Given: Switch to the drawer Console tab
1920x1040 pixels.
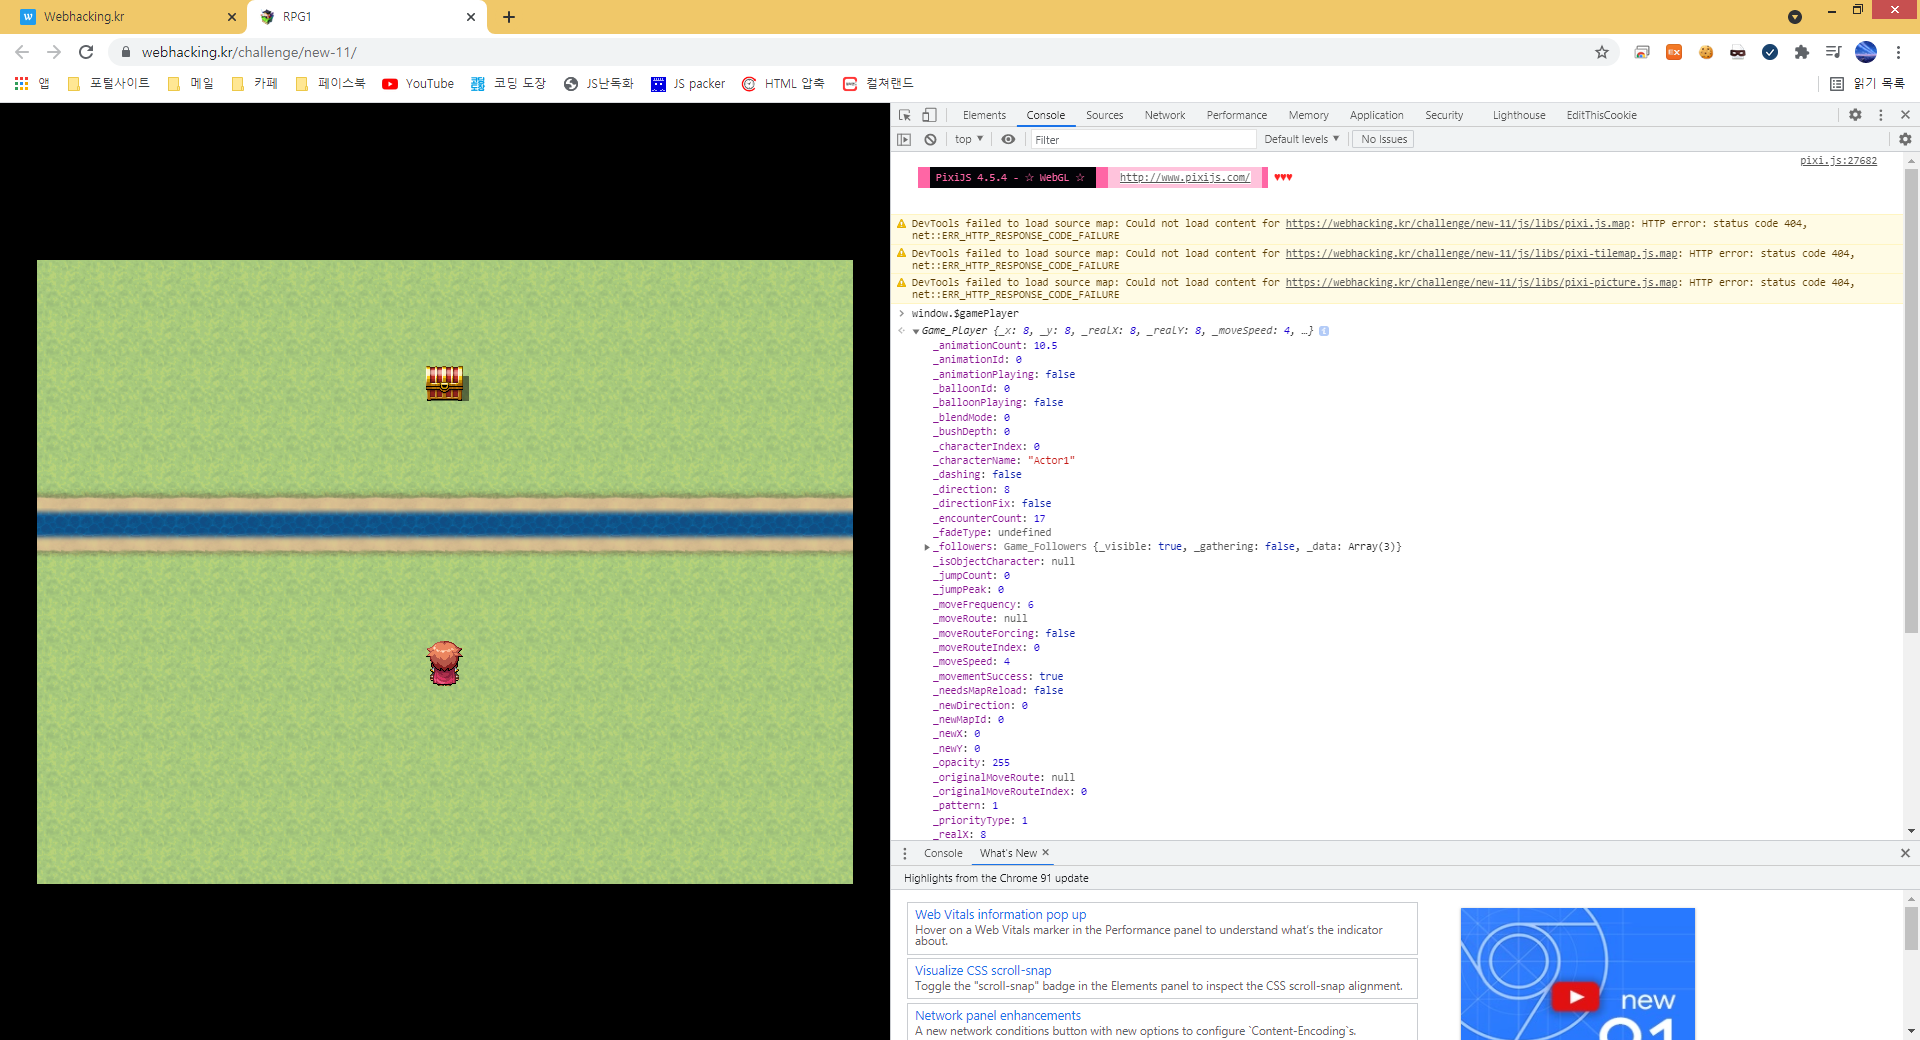Looking at the screenshot, I should [x=943, y=853].
